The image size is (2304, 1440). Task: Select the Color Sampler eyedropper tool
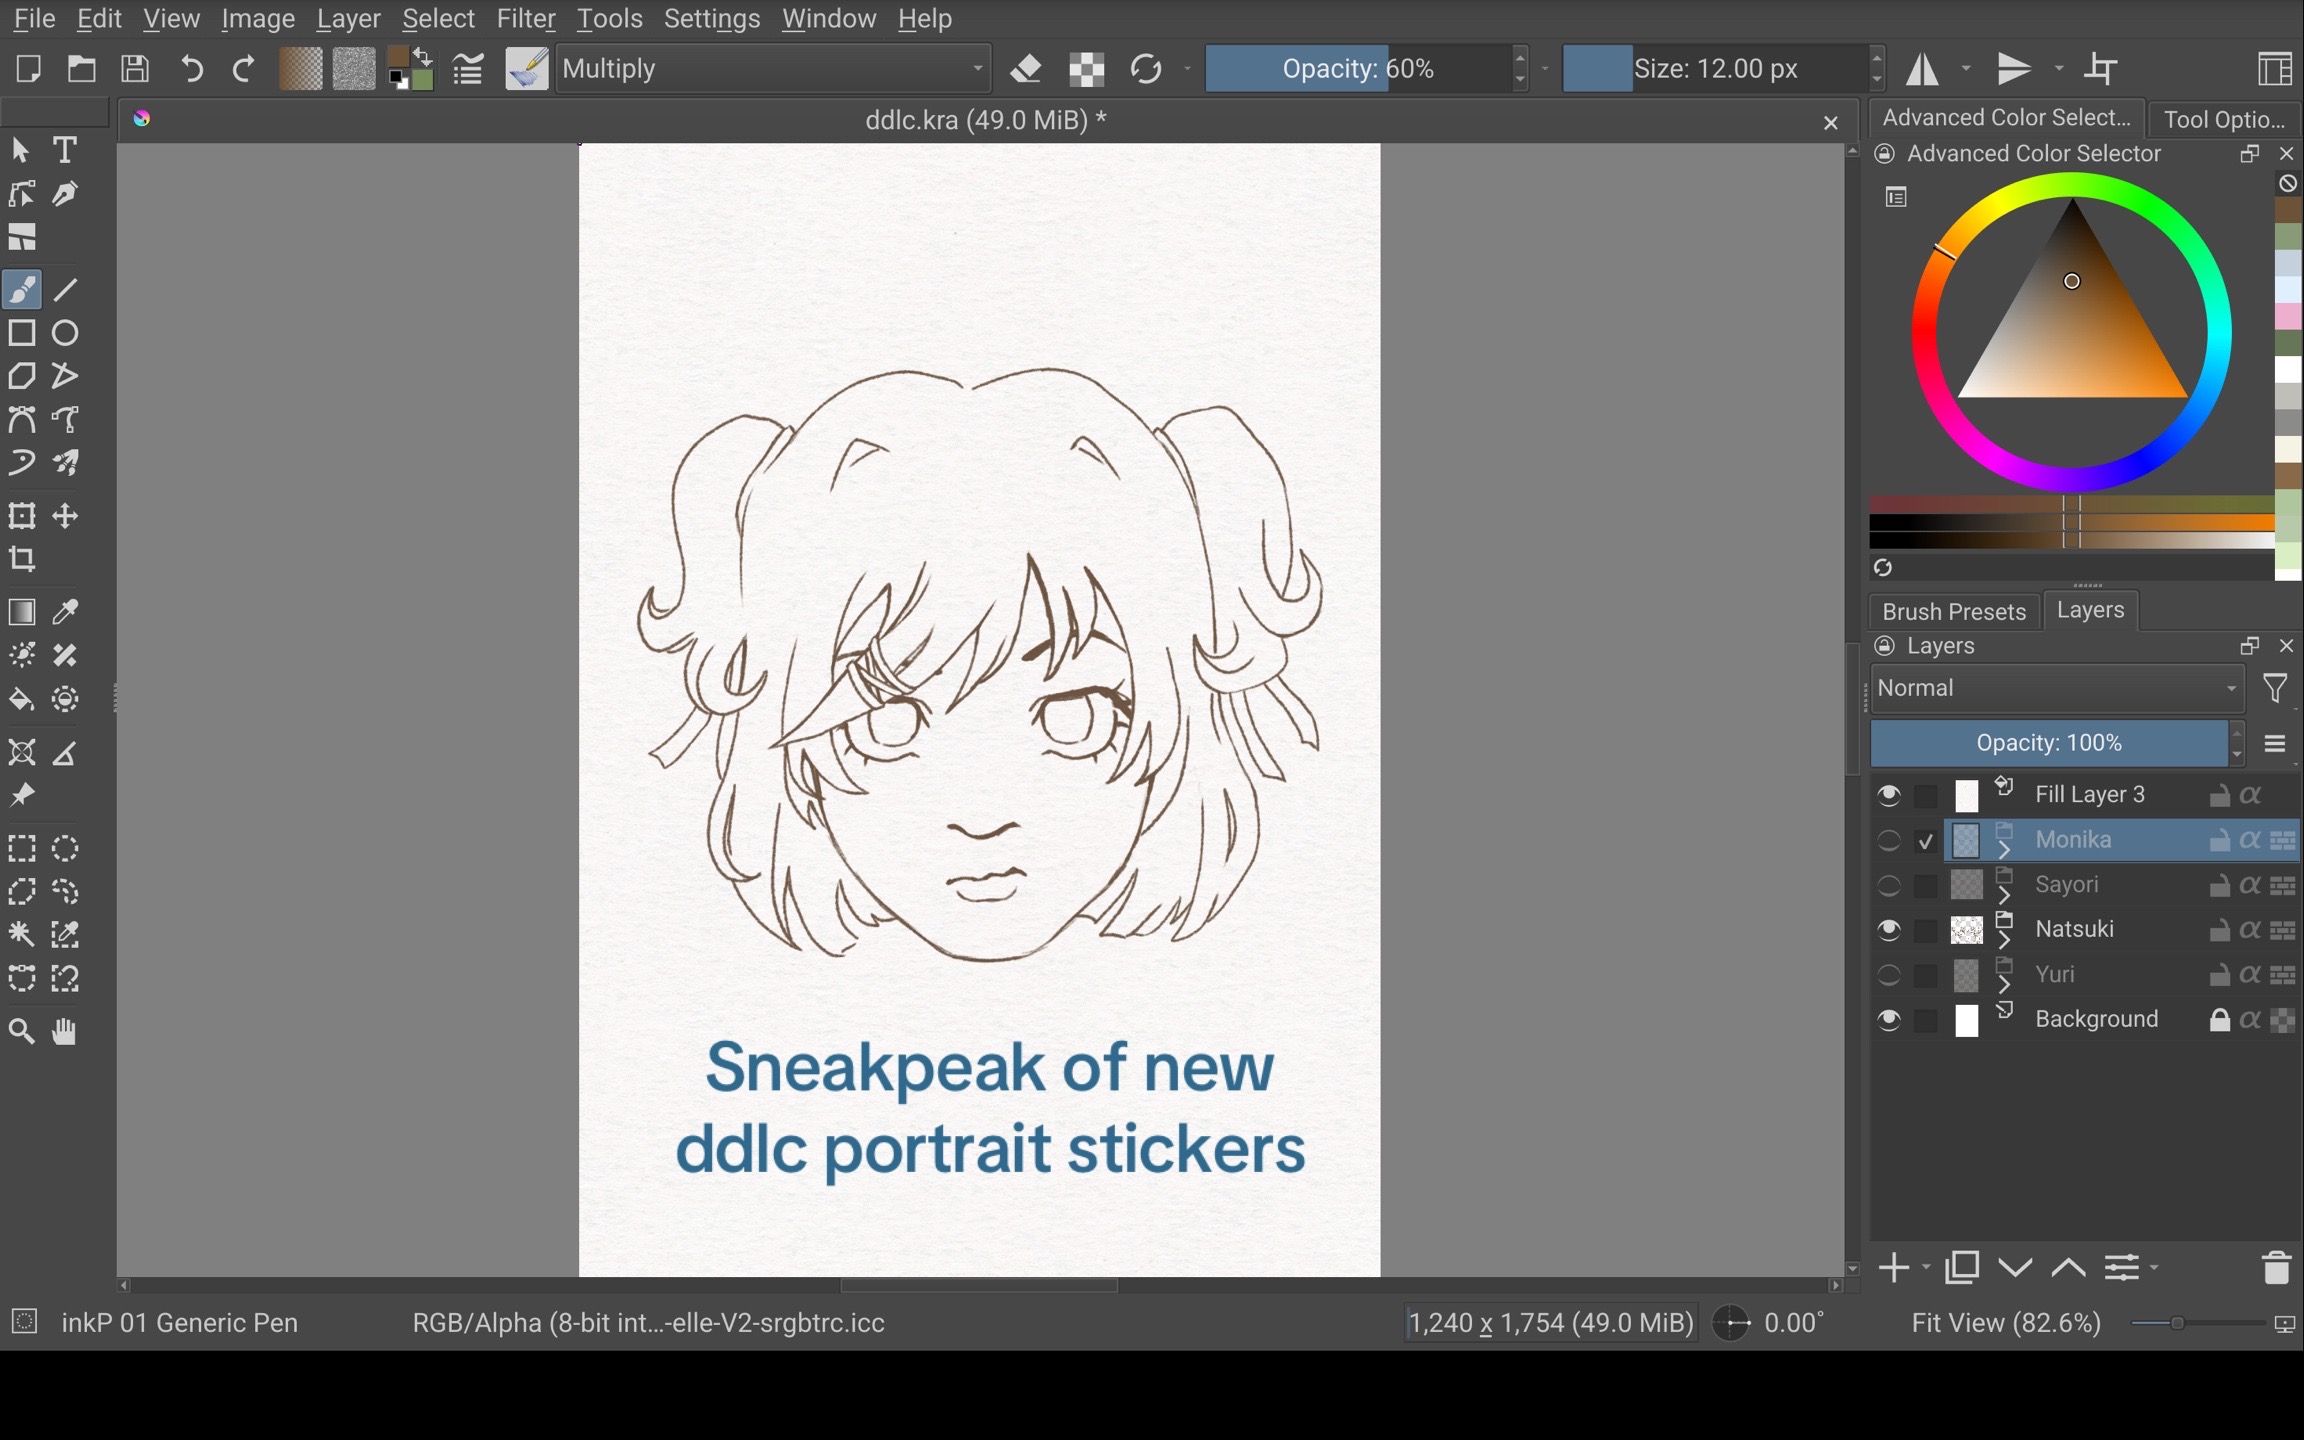pyautogui.click(x=65, y=612)
